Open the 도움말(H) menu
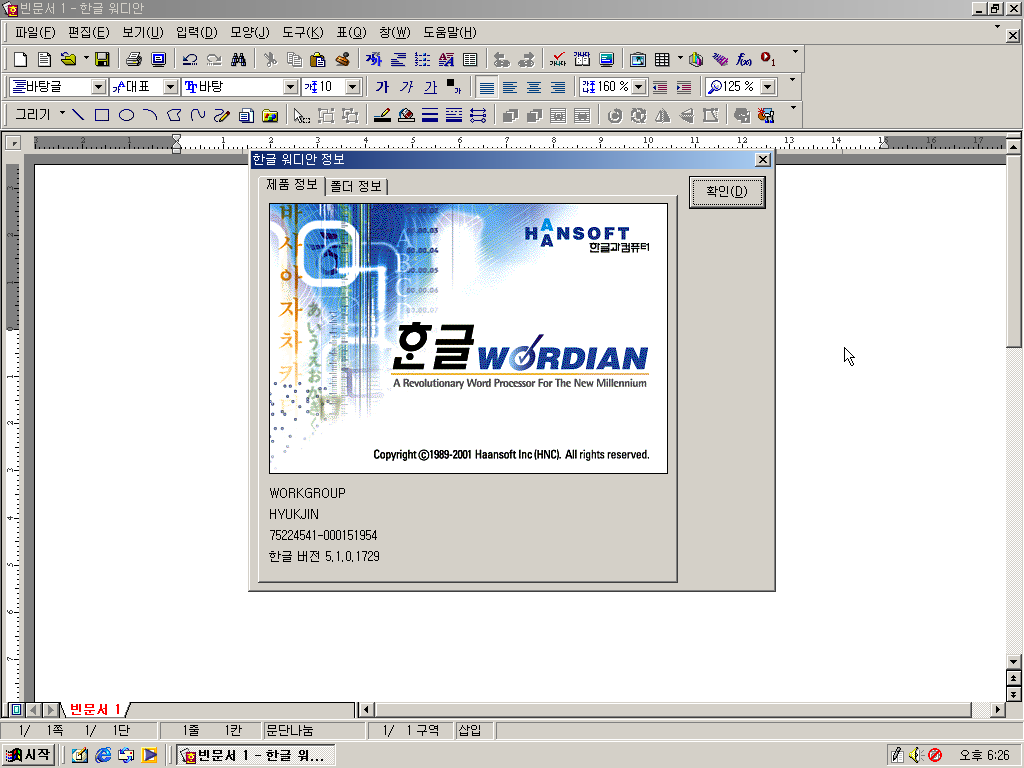 pos(450,32)
